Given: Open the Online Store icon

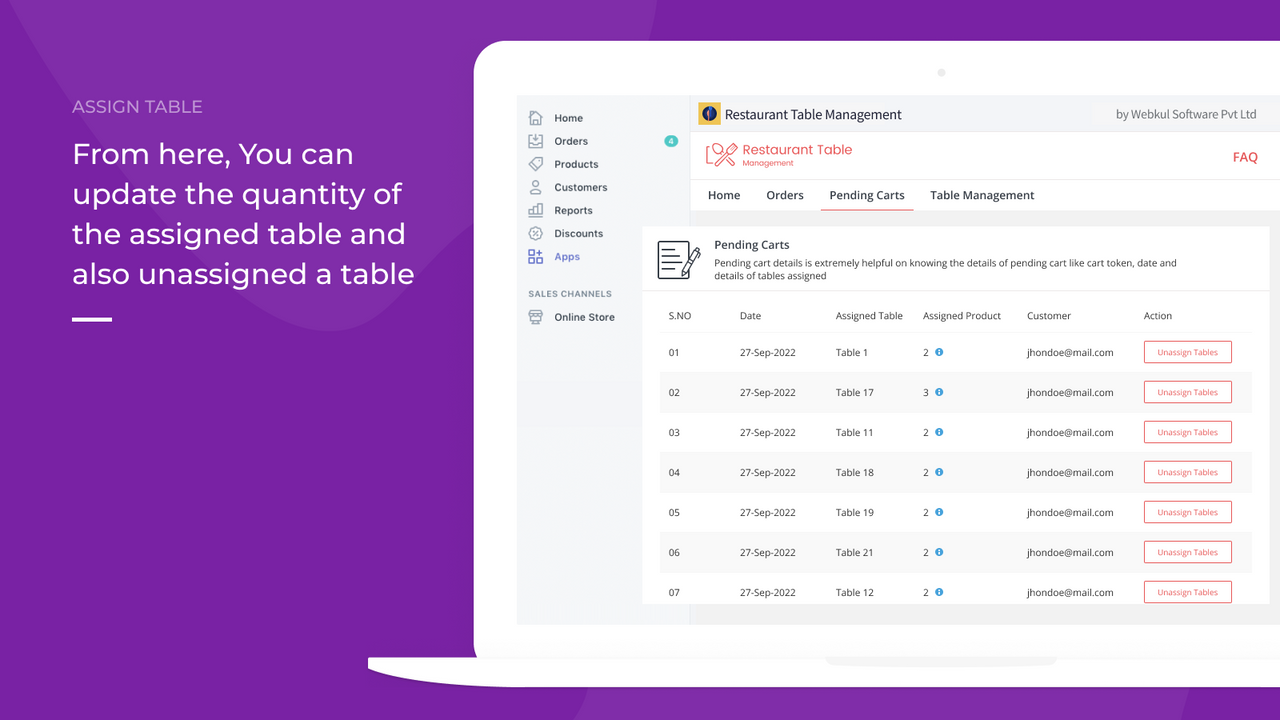Looking at the screenshot, I should pos(535,317).
